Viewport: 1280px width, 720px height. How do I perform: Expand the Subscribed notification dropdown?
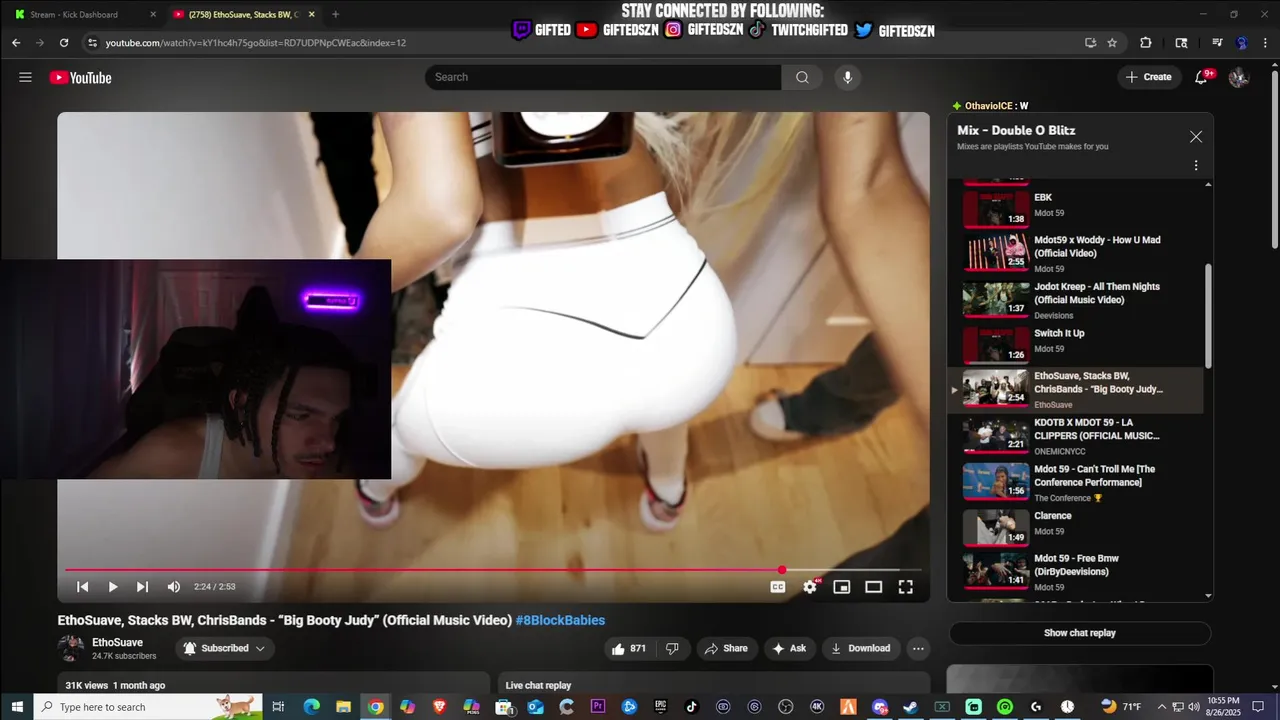tap(225, 648)
